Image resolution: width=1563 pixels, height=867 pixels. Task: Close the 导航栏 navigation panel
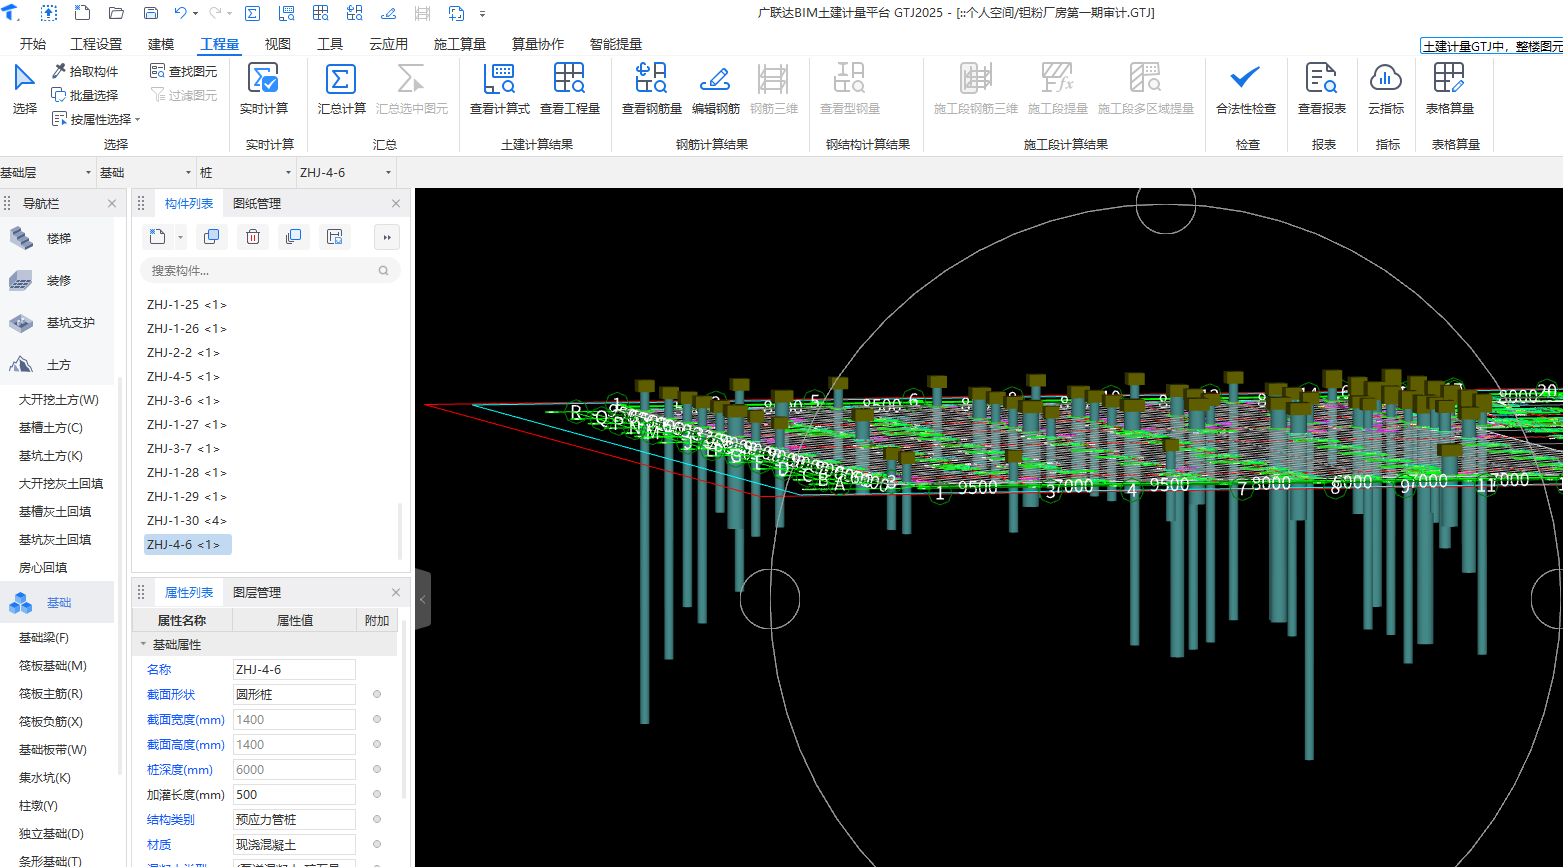point(112,203)
